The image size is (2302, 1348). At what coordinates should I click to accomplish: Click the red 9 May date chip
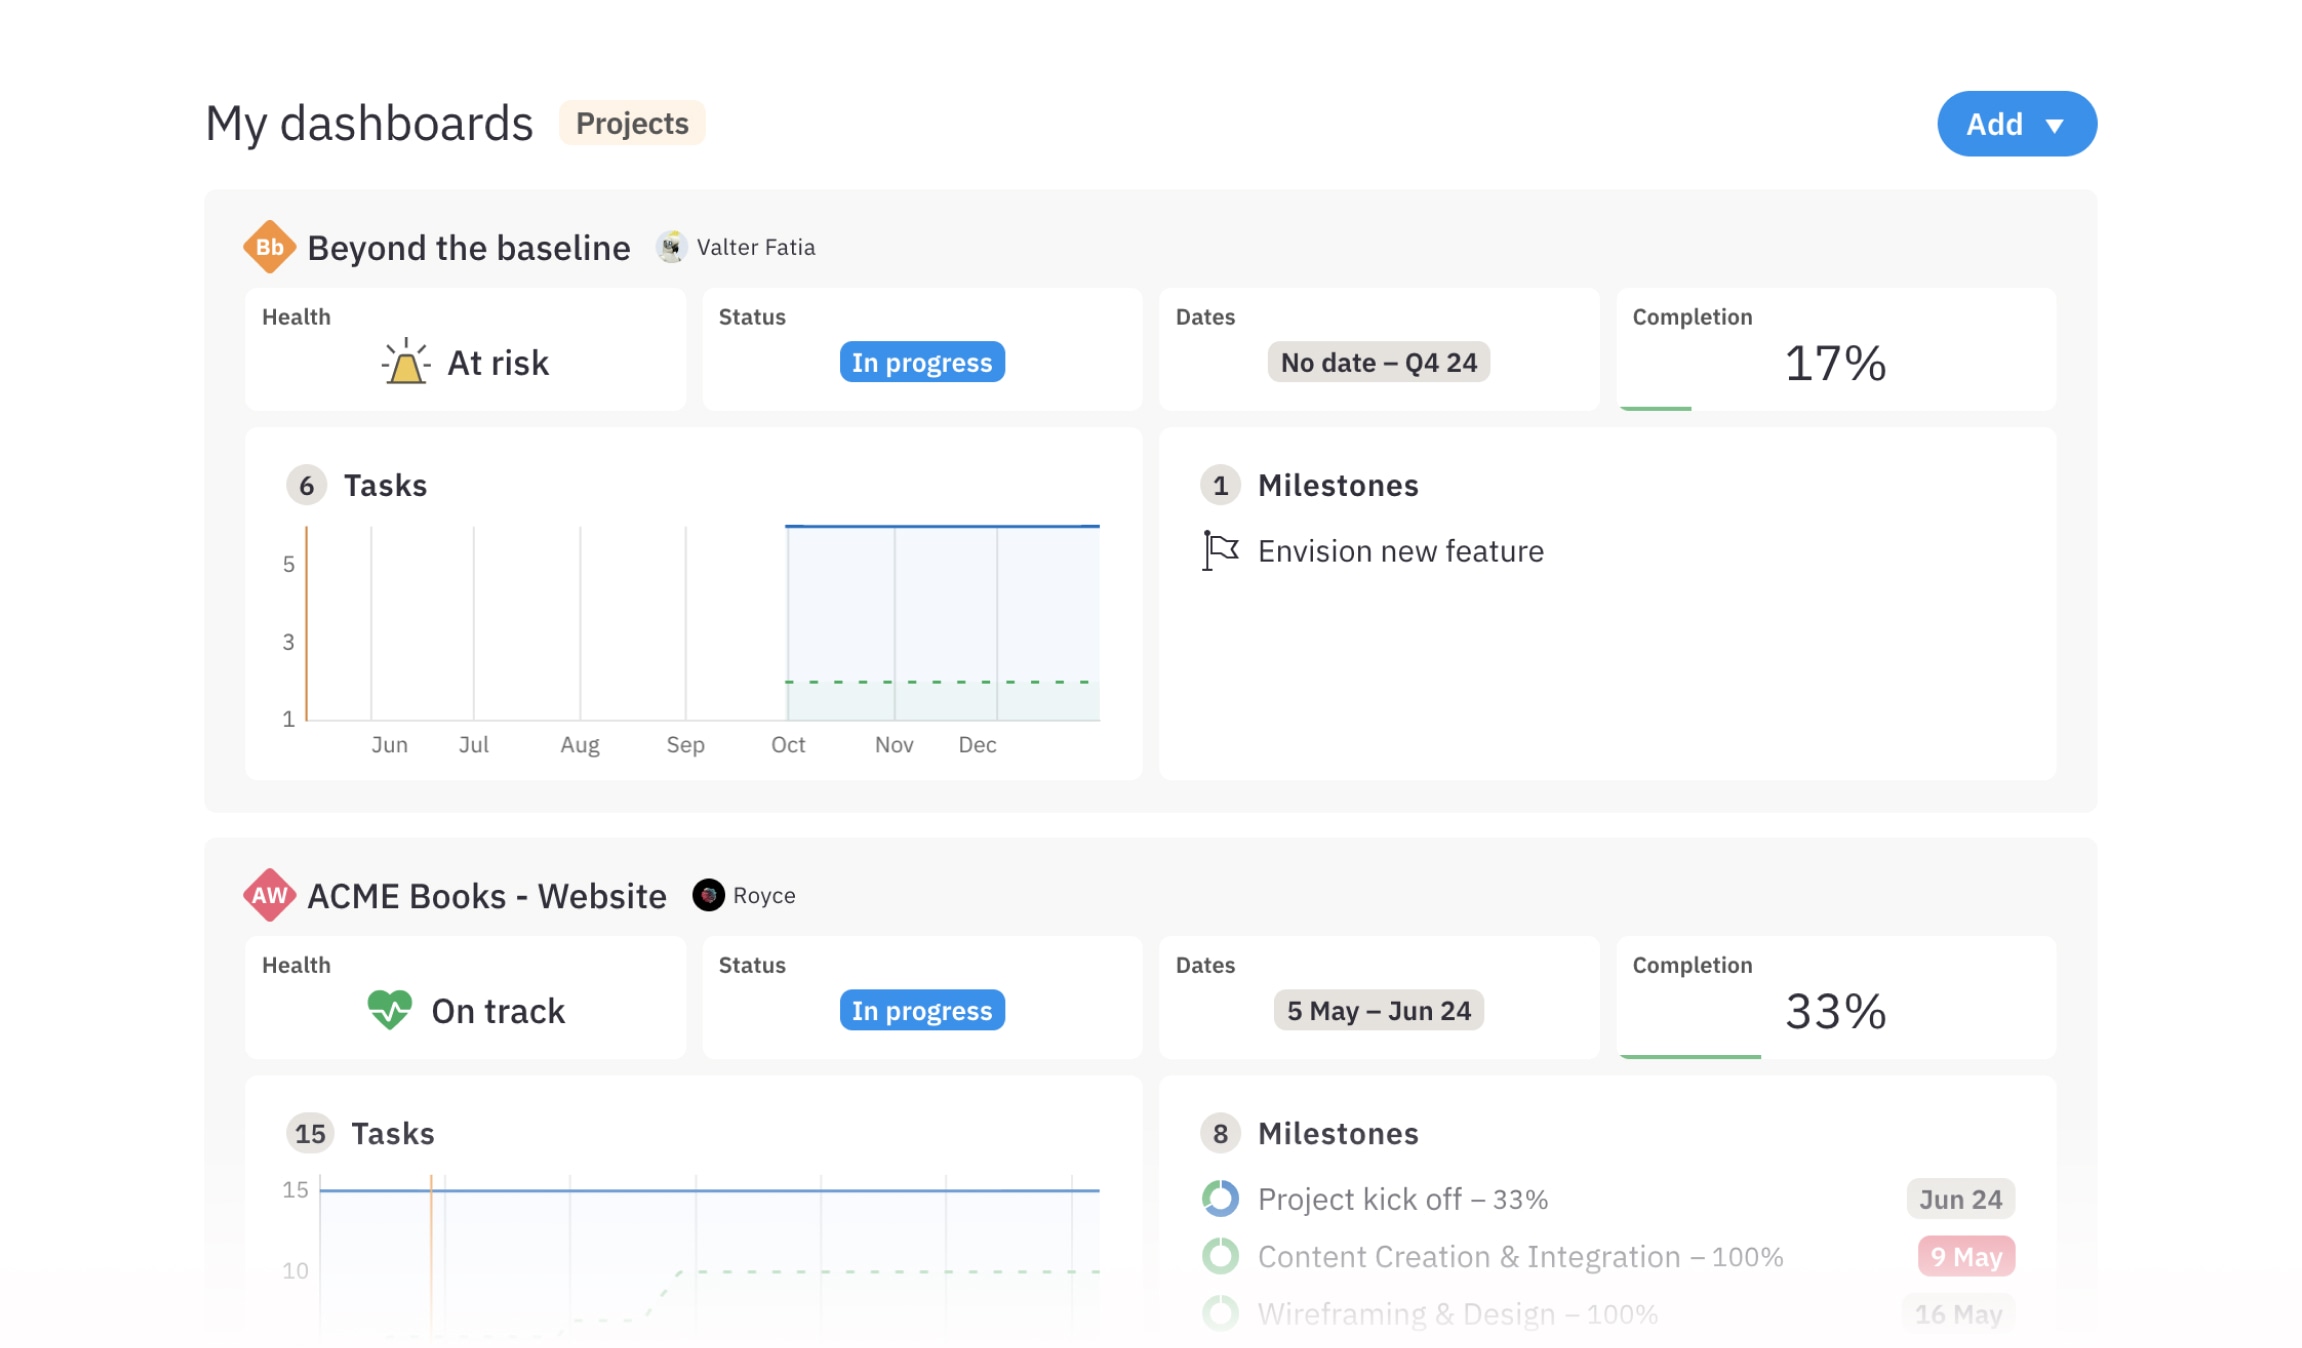pyautogui.click(x=1966, y=1257)
